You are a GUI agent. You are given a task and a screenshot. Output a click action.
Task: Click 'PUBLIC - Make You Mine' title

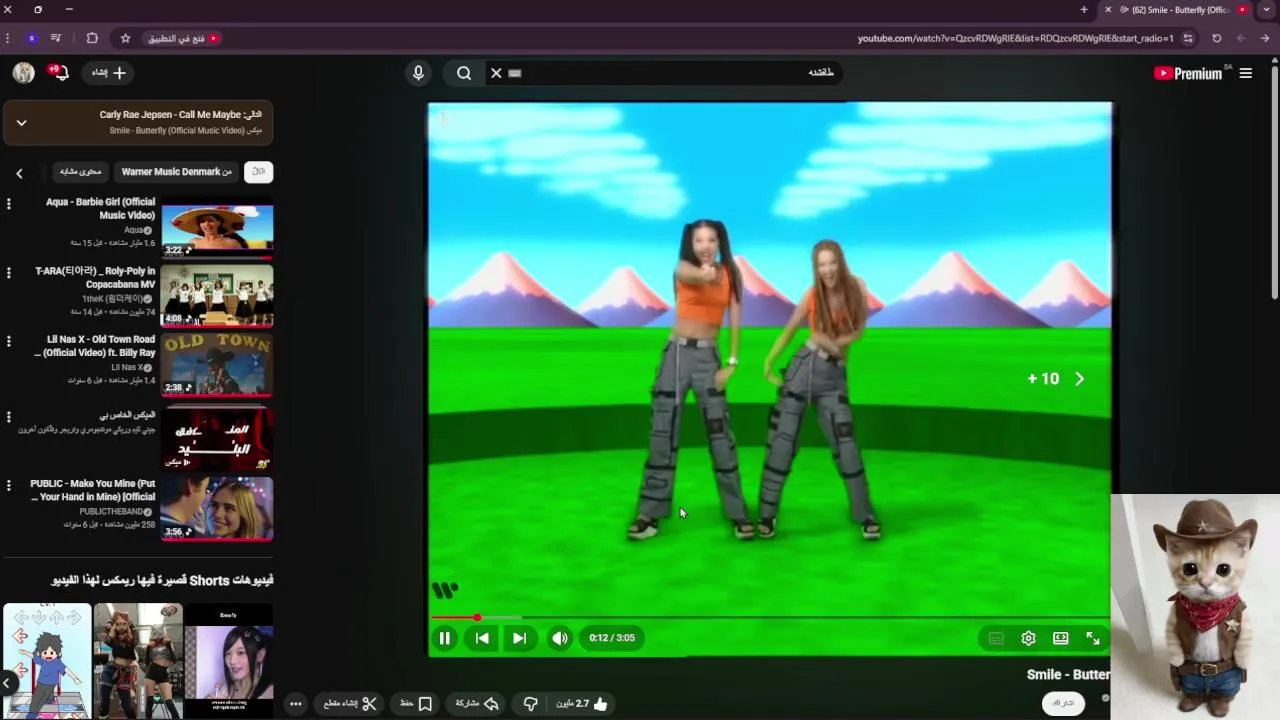click(93, 490)
